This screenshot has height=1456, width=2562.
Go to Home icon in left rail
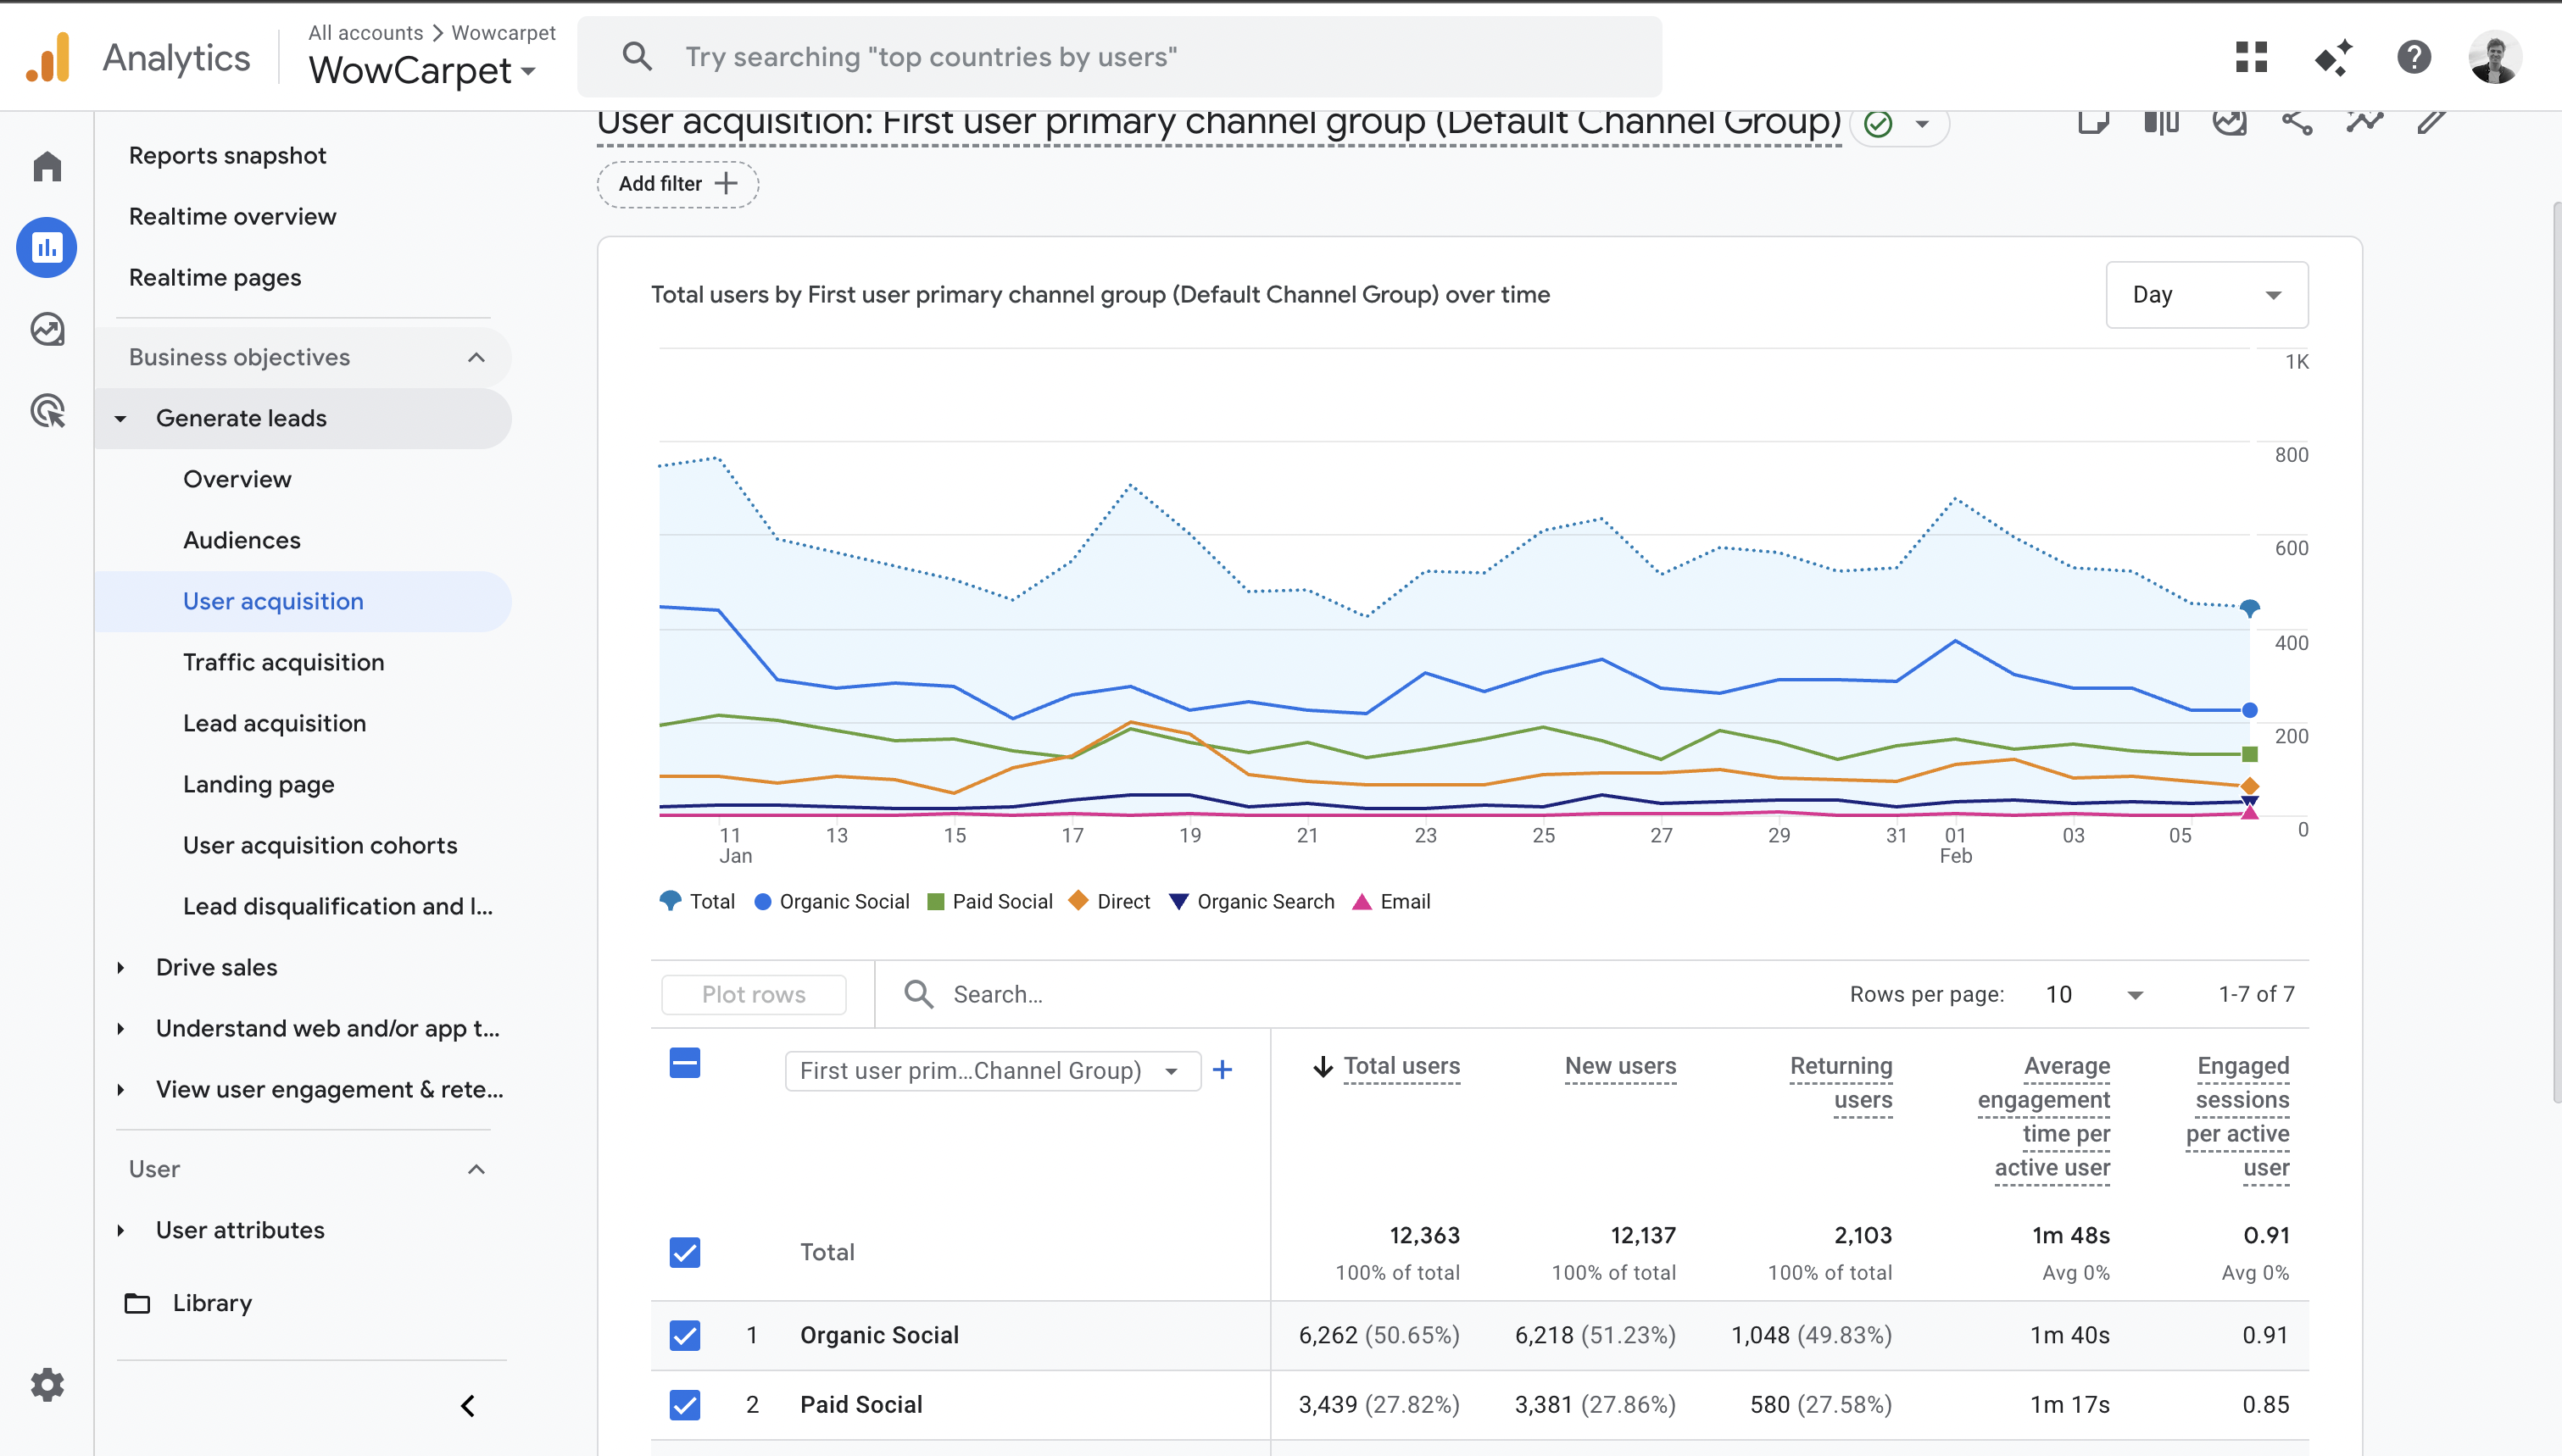(x=46, y=166)
